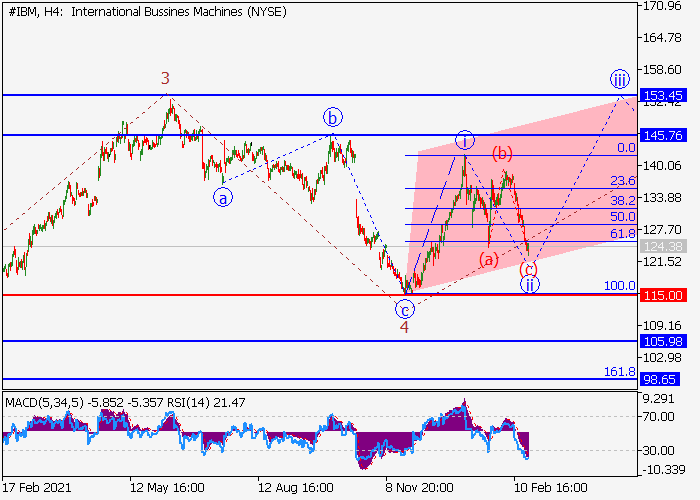Click the 145.76 blue price level label

tap(663, 135)
